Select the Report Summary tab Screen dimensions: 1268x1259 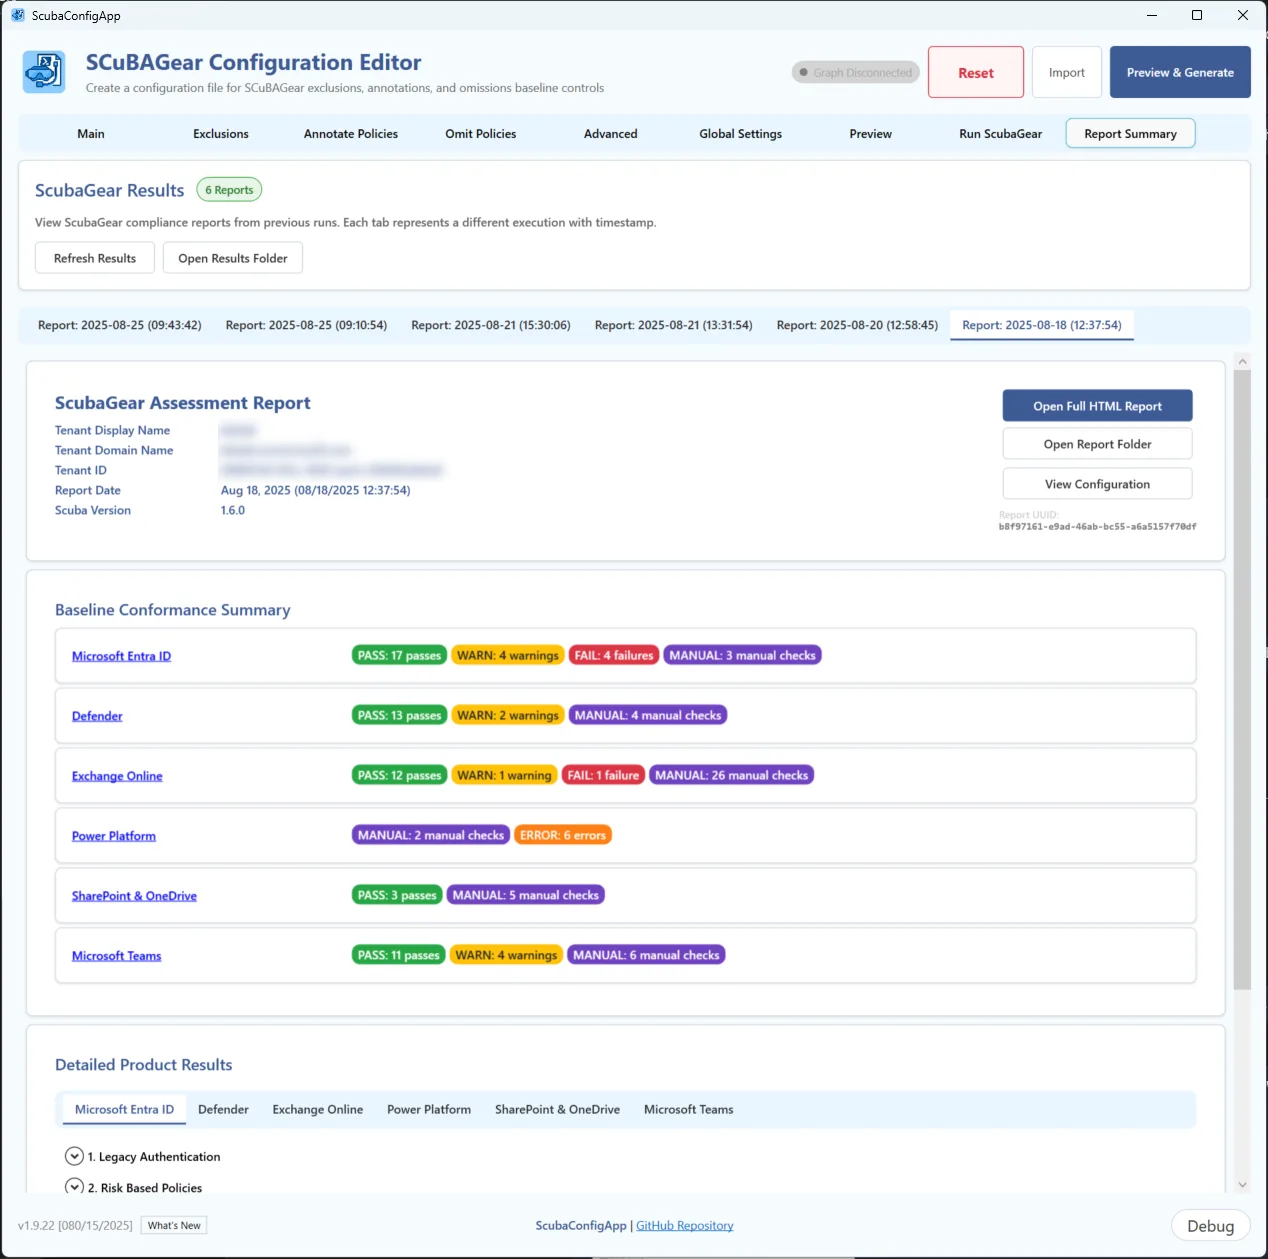point(1131,133)
